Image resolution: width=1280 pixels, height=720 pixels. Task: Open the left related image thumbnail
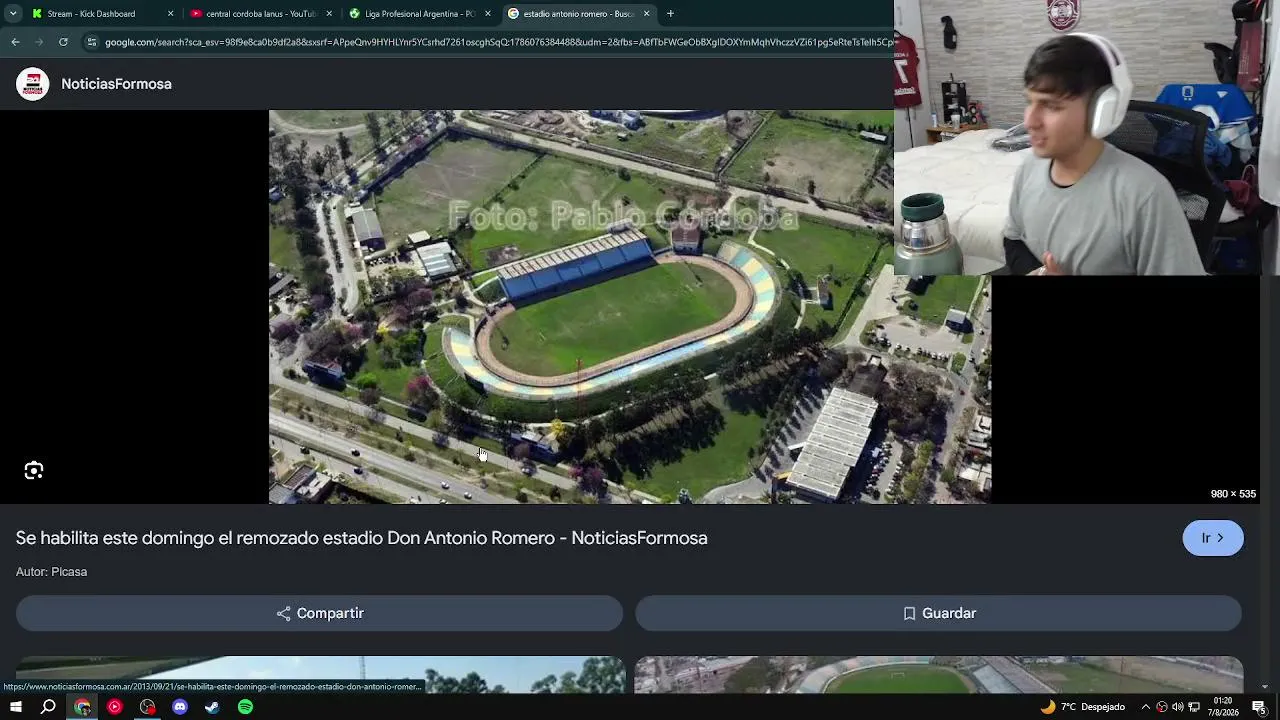point(320,674)
